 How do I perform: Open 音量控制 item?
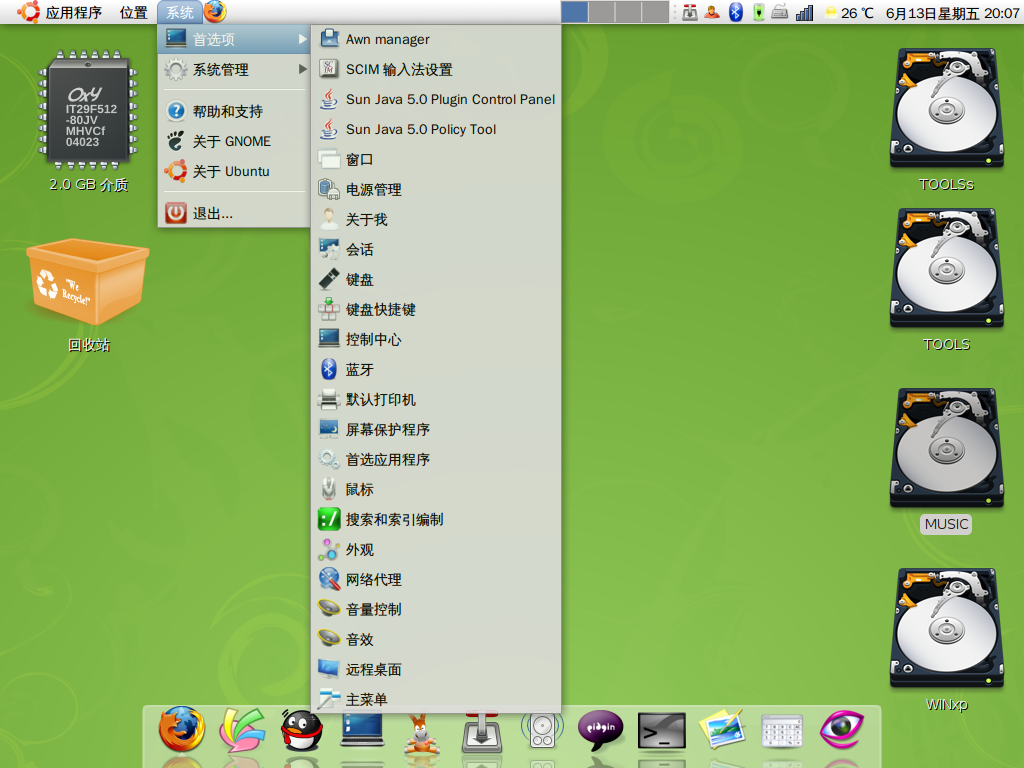[x=436, y=610]
